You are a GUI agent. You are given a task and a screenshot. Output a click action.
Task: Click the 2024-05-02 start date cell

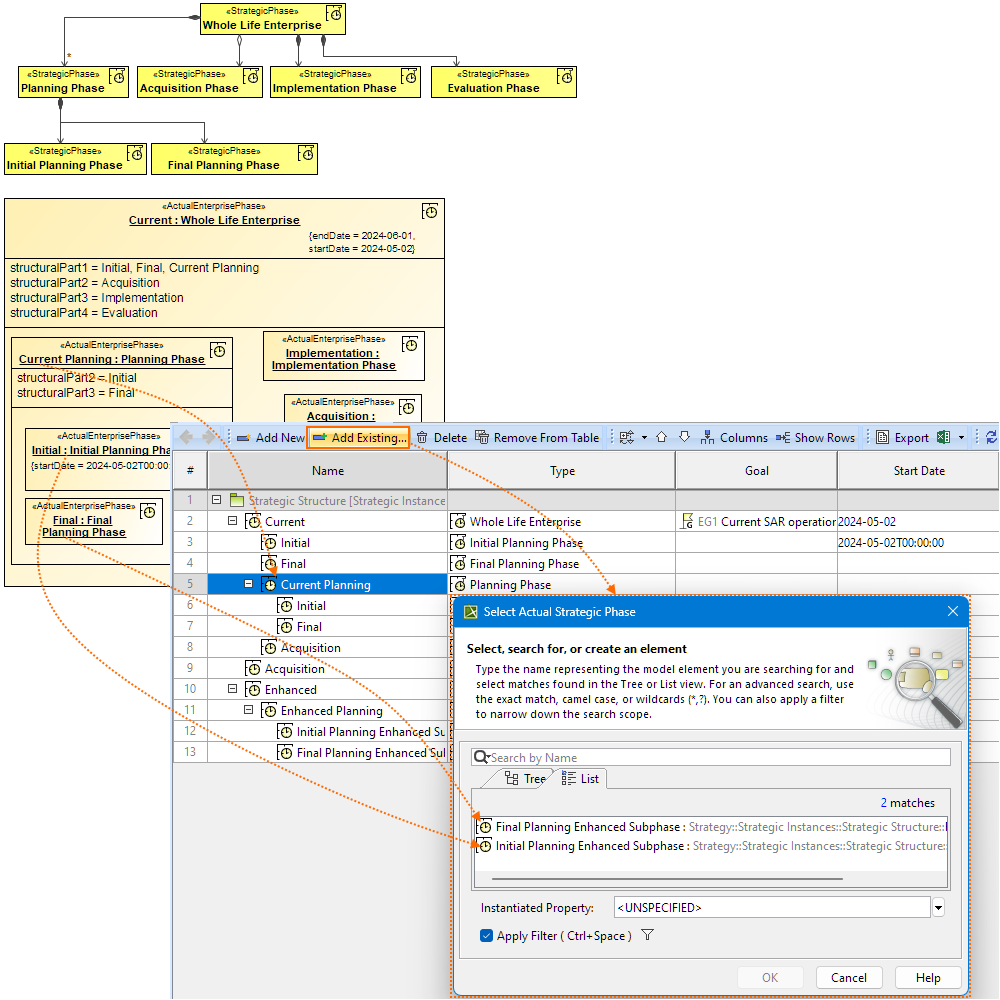coord(918,522)
